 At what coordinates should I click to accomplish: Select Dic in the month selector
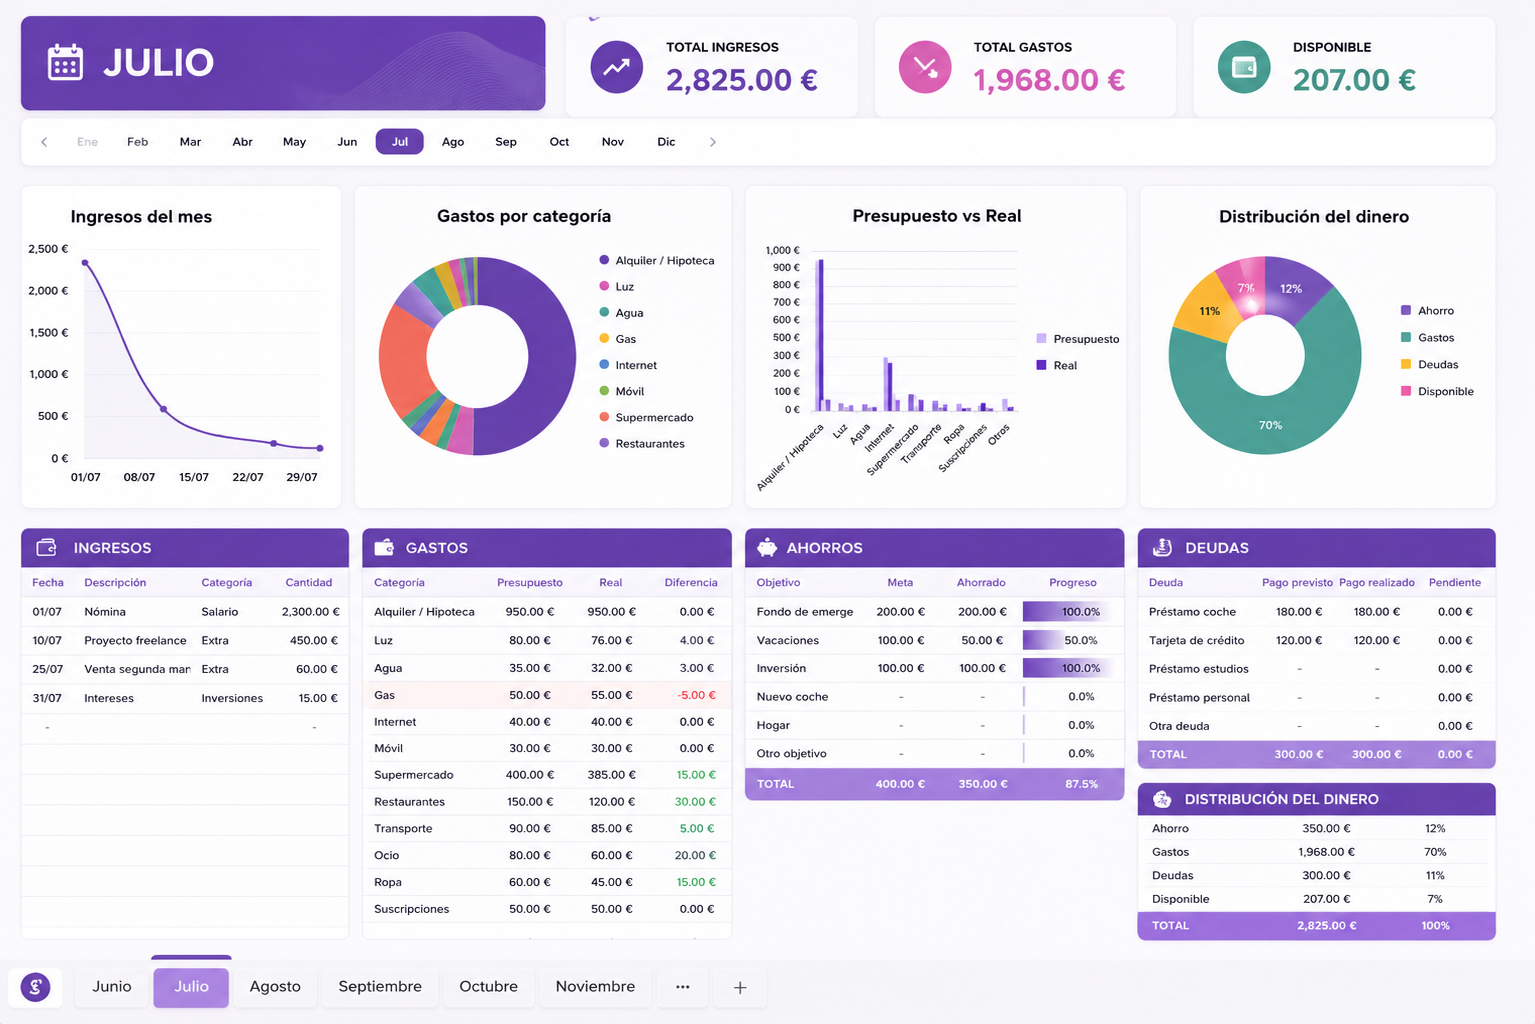(666, 142)
